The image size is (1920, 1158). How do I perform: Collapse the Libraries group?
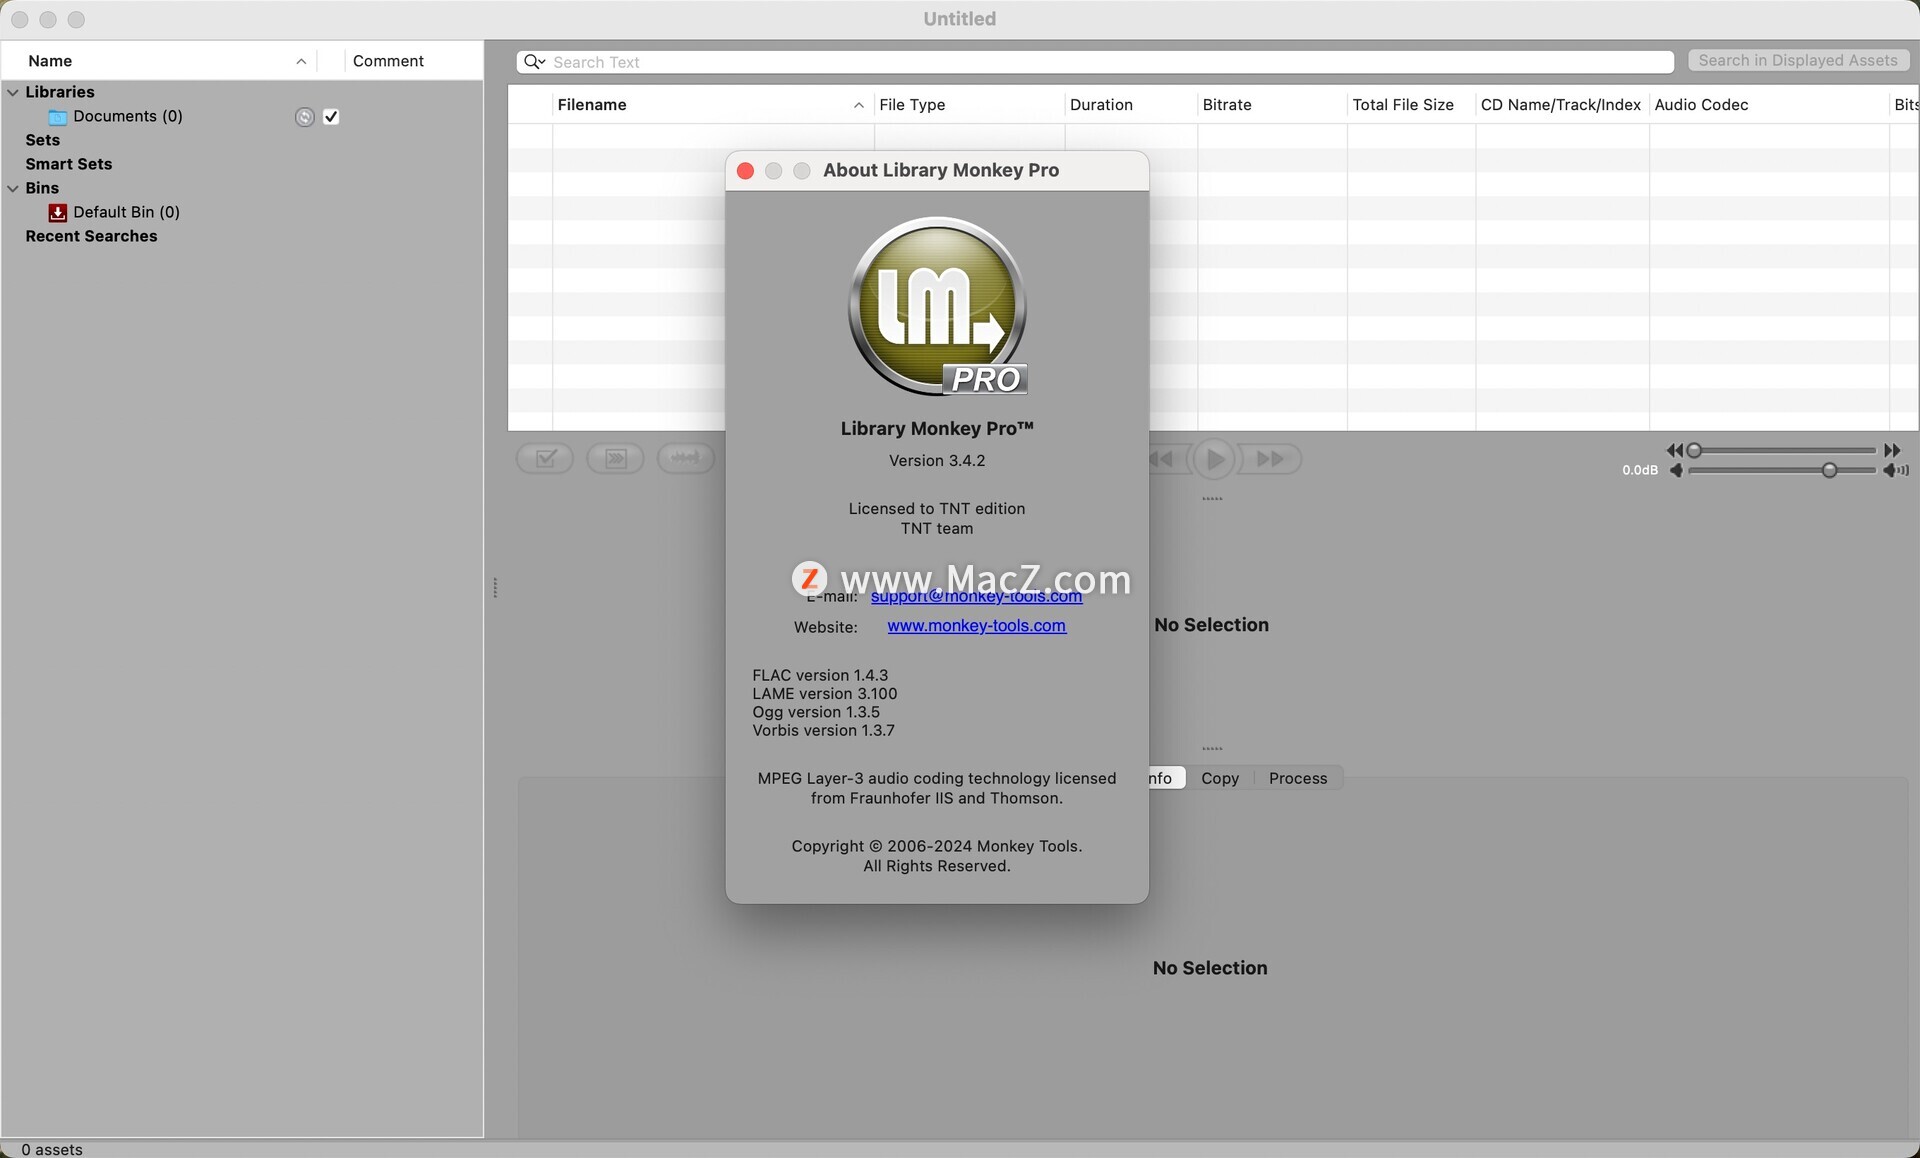[x=13, y=92]
